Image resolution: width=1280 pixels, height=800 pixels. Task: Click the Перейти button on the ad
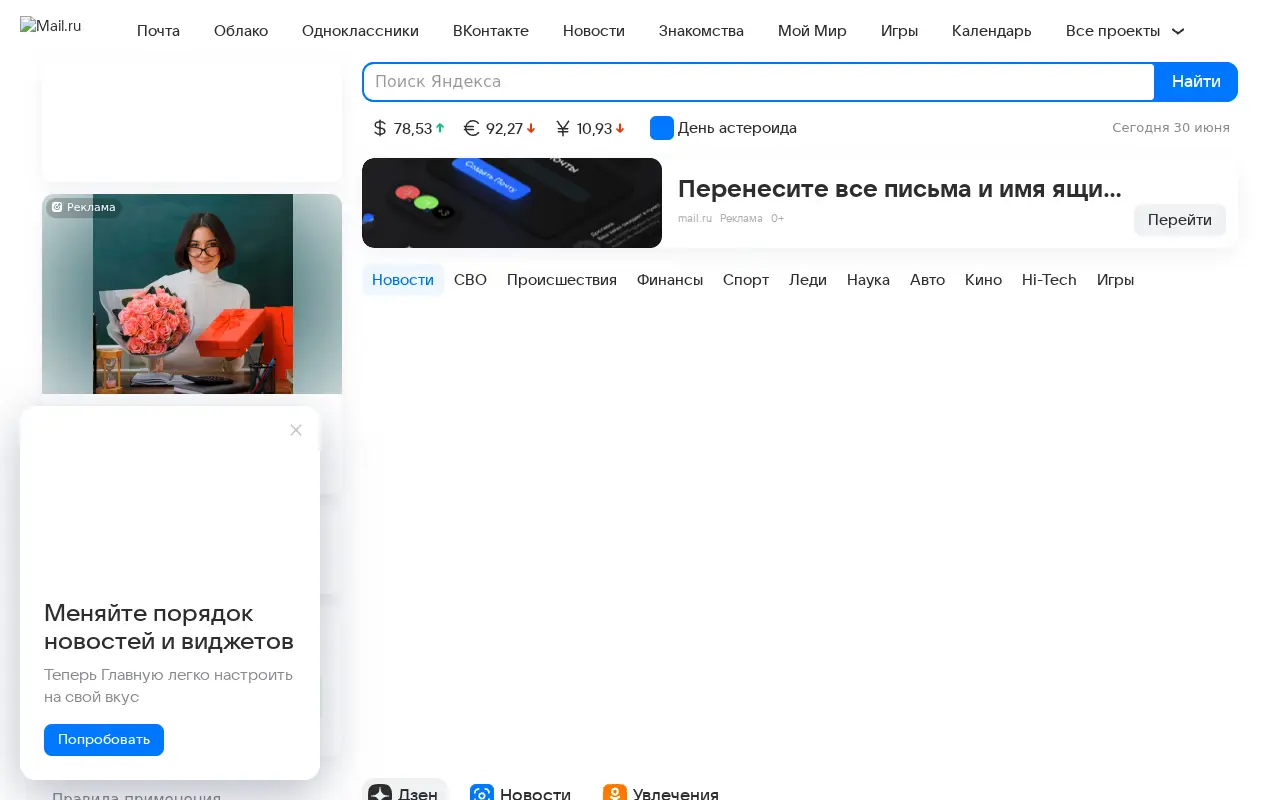(1180, 220)
